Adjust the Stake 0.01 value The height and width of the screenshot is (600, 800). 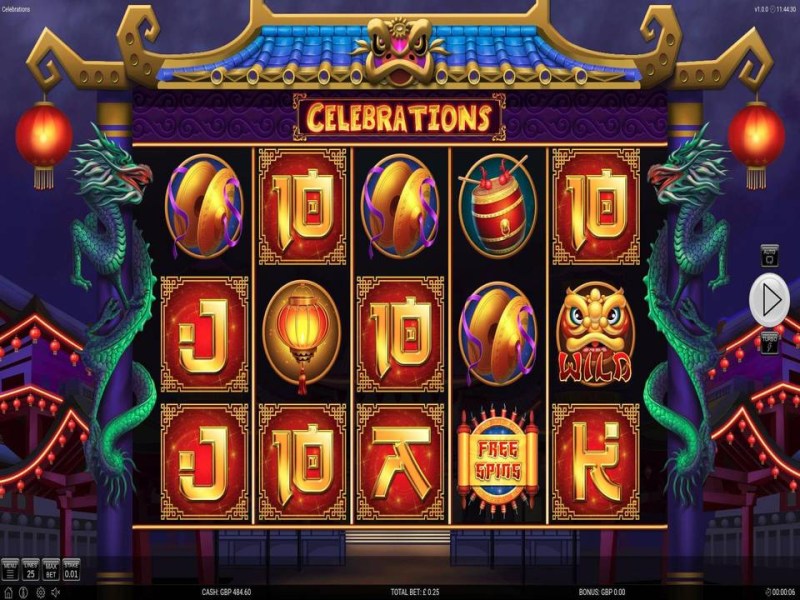71,570
